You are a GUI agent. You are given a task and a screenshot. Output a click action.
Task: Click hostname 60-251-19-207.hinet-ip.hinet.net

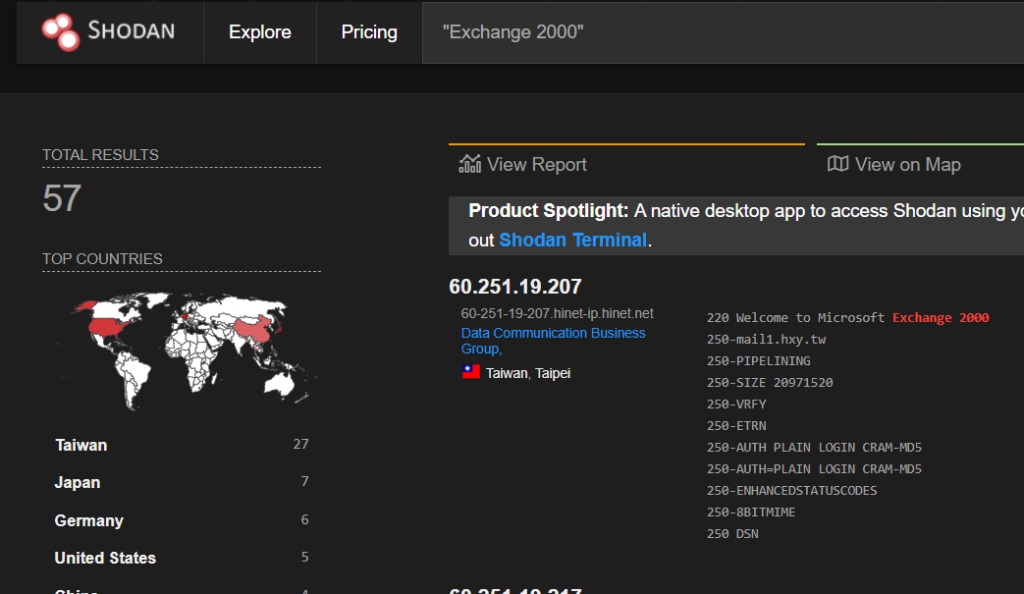[x=557, y=313]
